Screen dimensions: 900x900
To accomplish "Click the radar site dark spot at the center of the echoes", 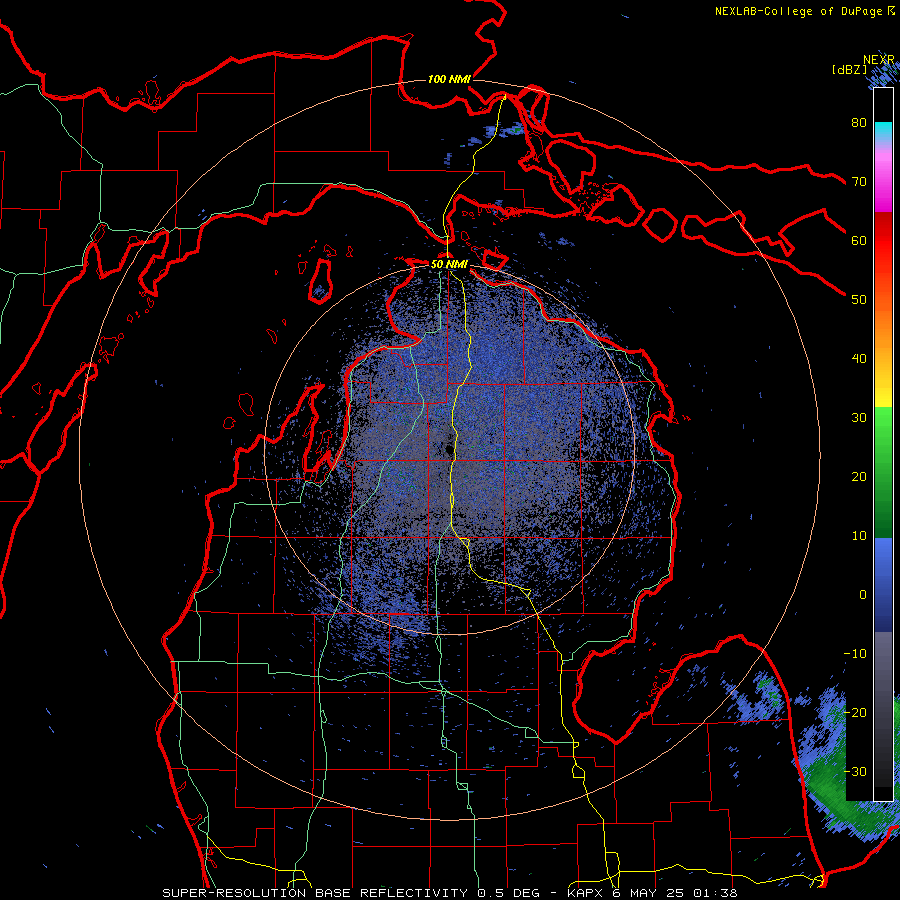I will coord(448,450).
